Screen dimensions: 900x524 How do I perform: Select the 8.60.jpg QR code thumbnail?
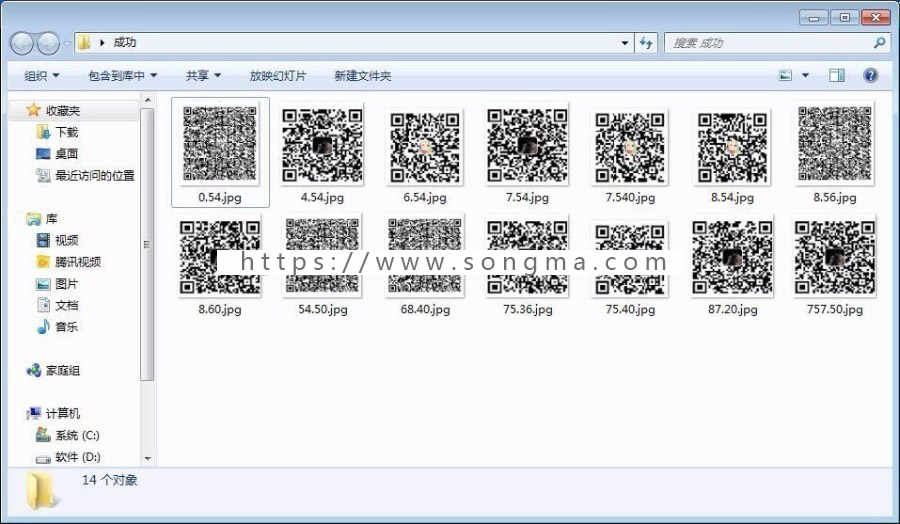tap(220, 258)
